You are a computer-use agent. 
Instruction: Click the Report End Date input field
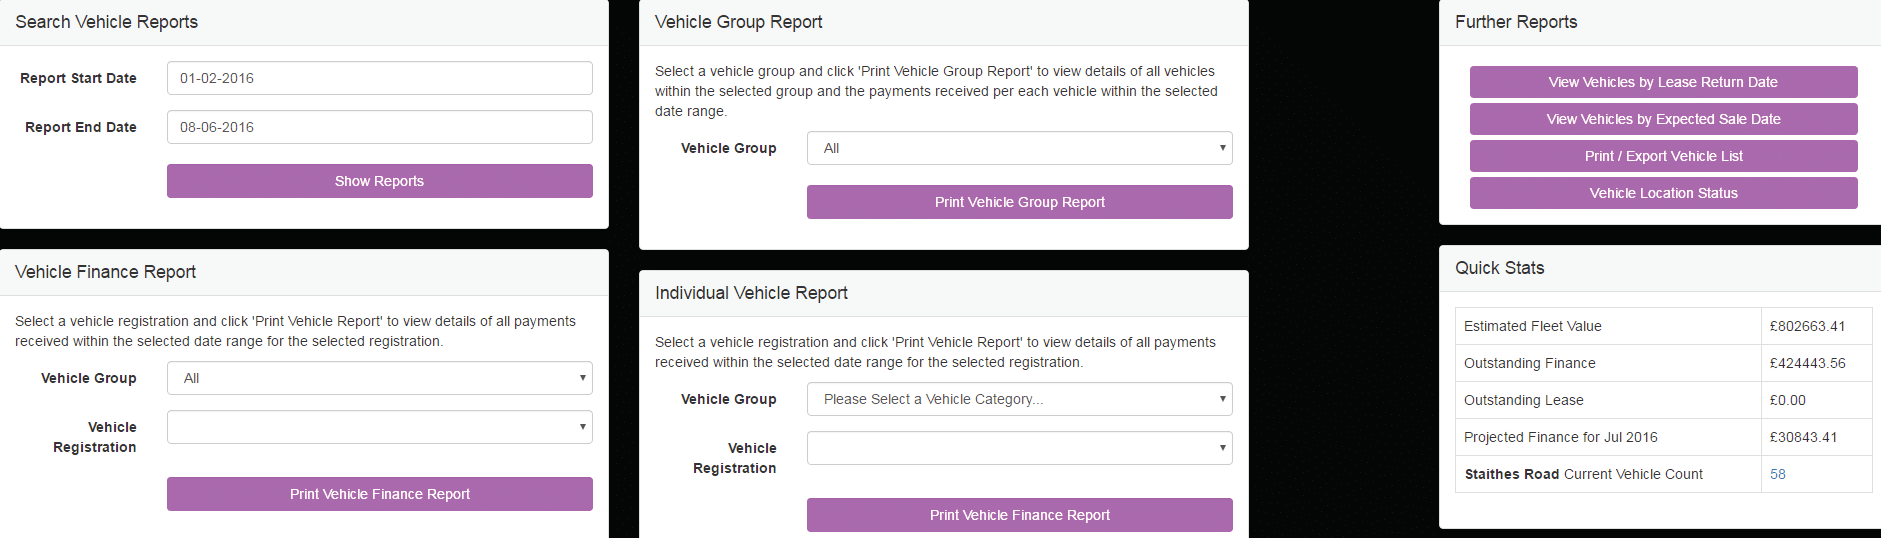379,127
